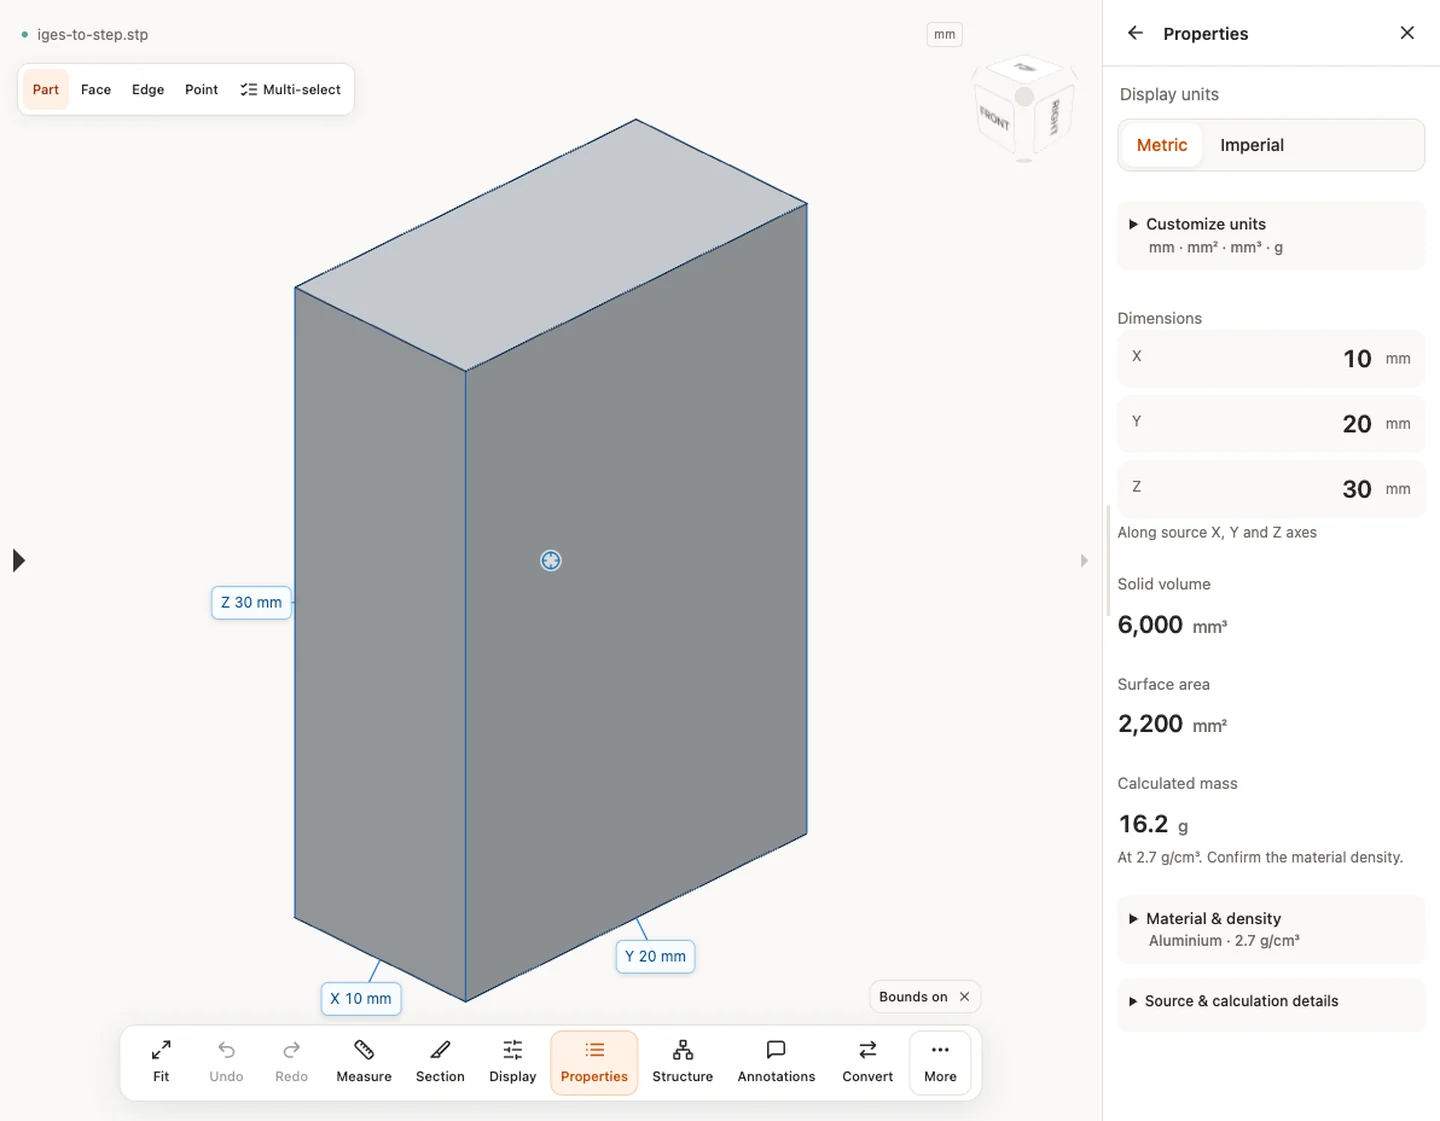Fit the model to view
The width and height of the screenshot is (1440, 1121).
(161, 1062)
